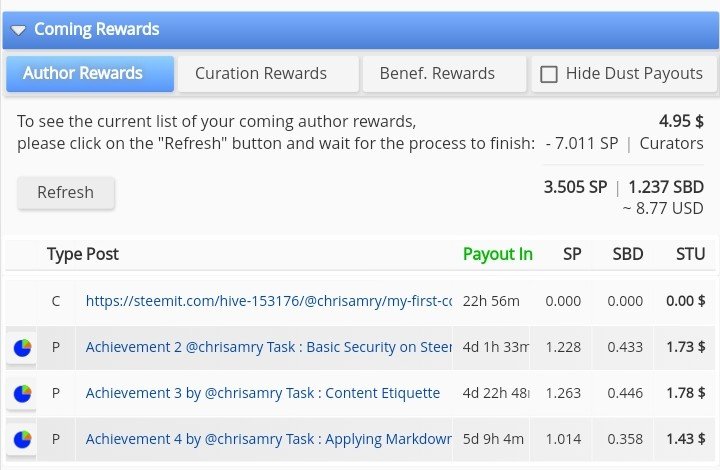Open Achievement 4 Applying Markdown post link
The height and width of the screenshot is (470, 720).
[268, 439]
